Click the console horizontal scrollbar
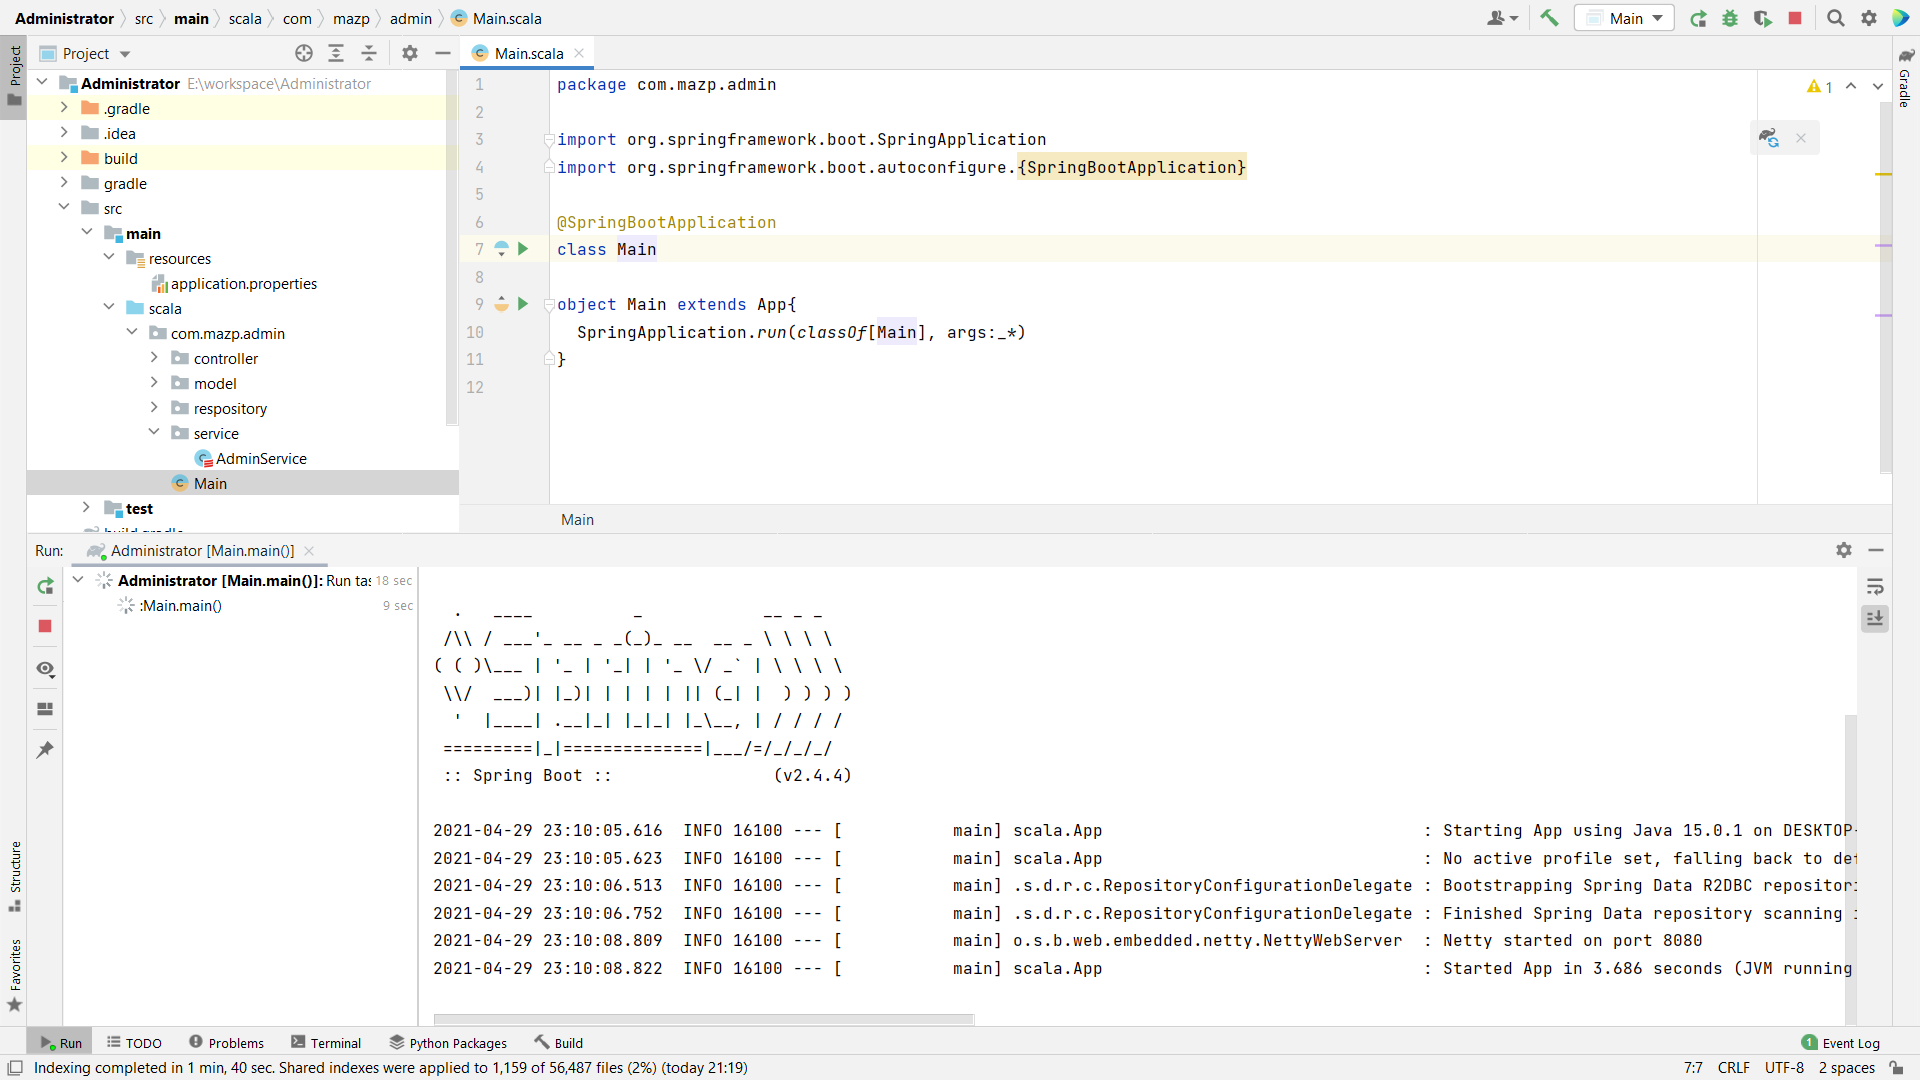1920x1080 pixels. click(703, 1020)
